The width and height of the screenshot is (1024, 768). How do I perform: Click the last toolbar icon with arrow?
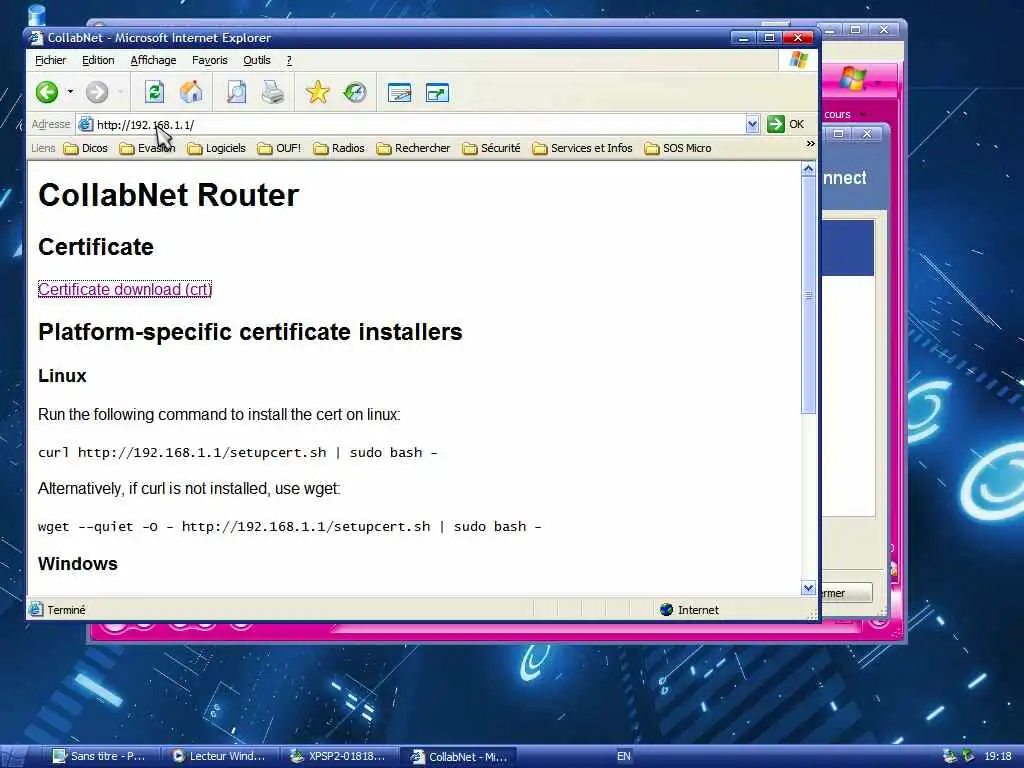tap(437, 93)
